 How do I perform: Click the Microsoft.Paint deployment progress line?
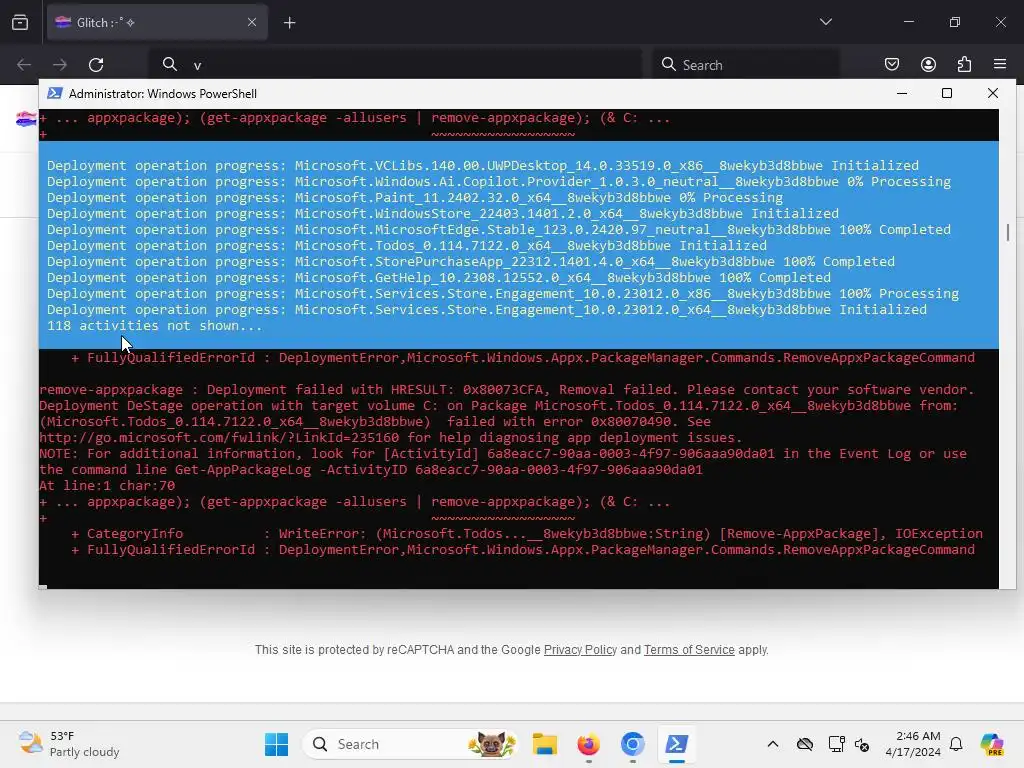point(415,197)
